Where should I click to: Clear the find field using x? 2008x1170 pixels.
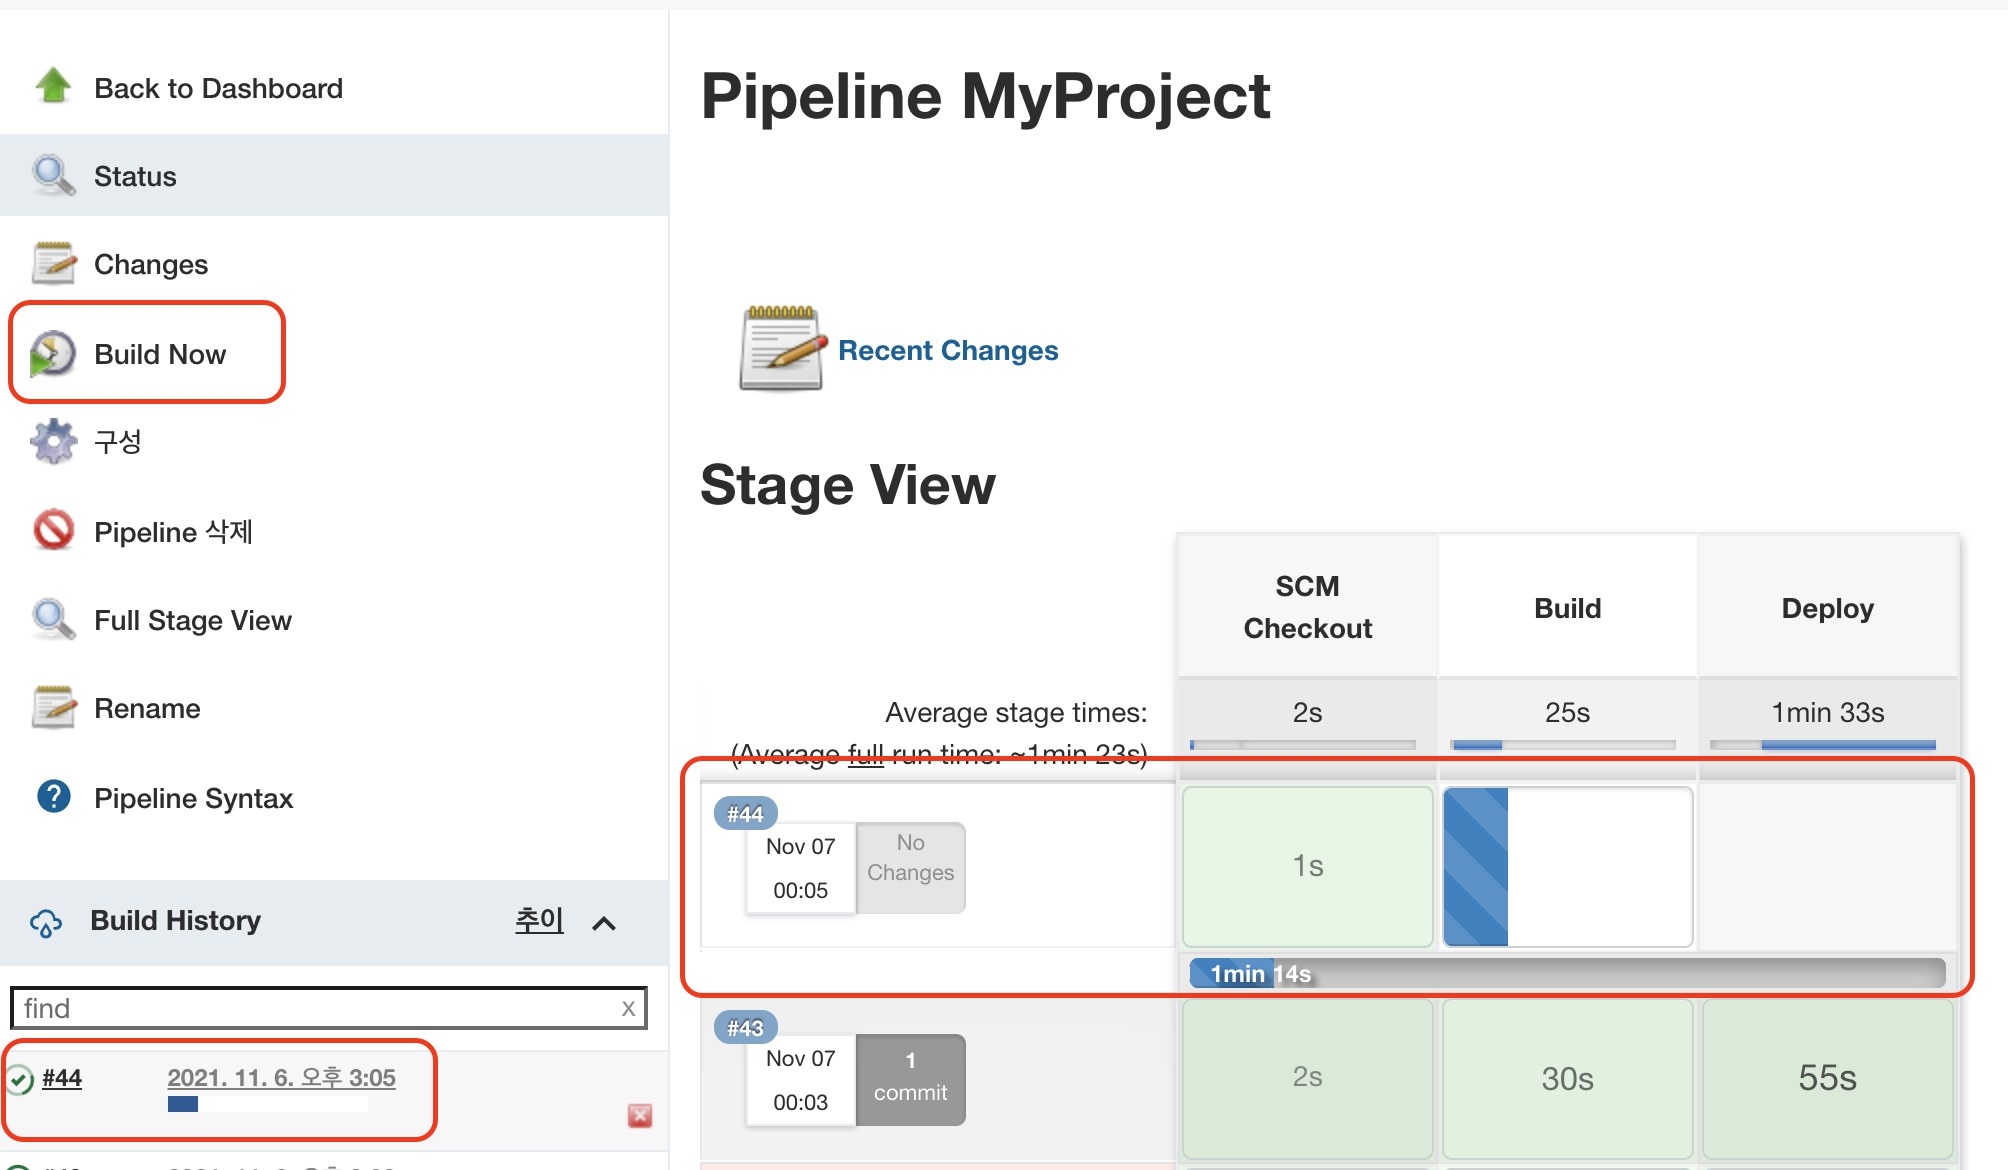628,1009
